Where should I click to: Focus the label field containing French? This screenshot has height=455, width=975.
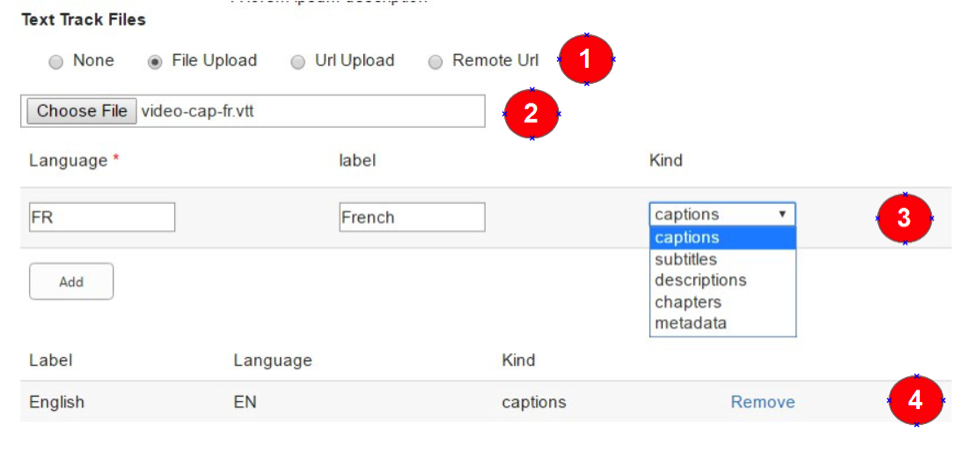(x=412, y=217)
